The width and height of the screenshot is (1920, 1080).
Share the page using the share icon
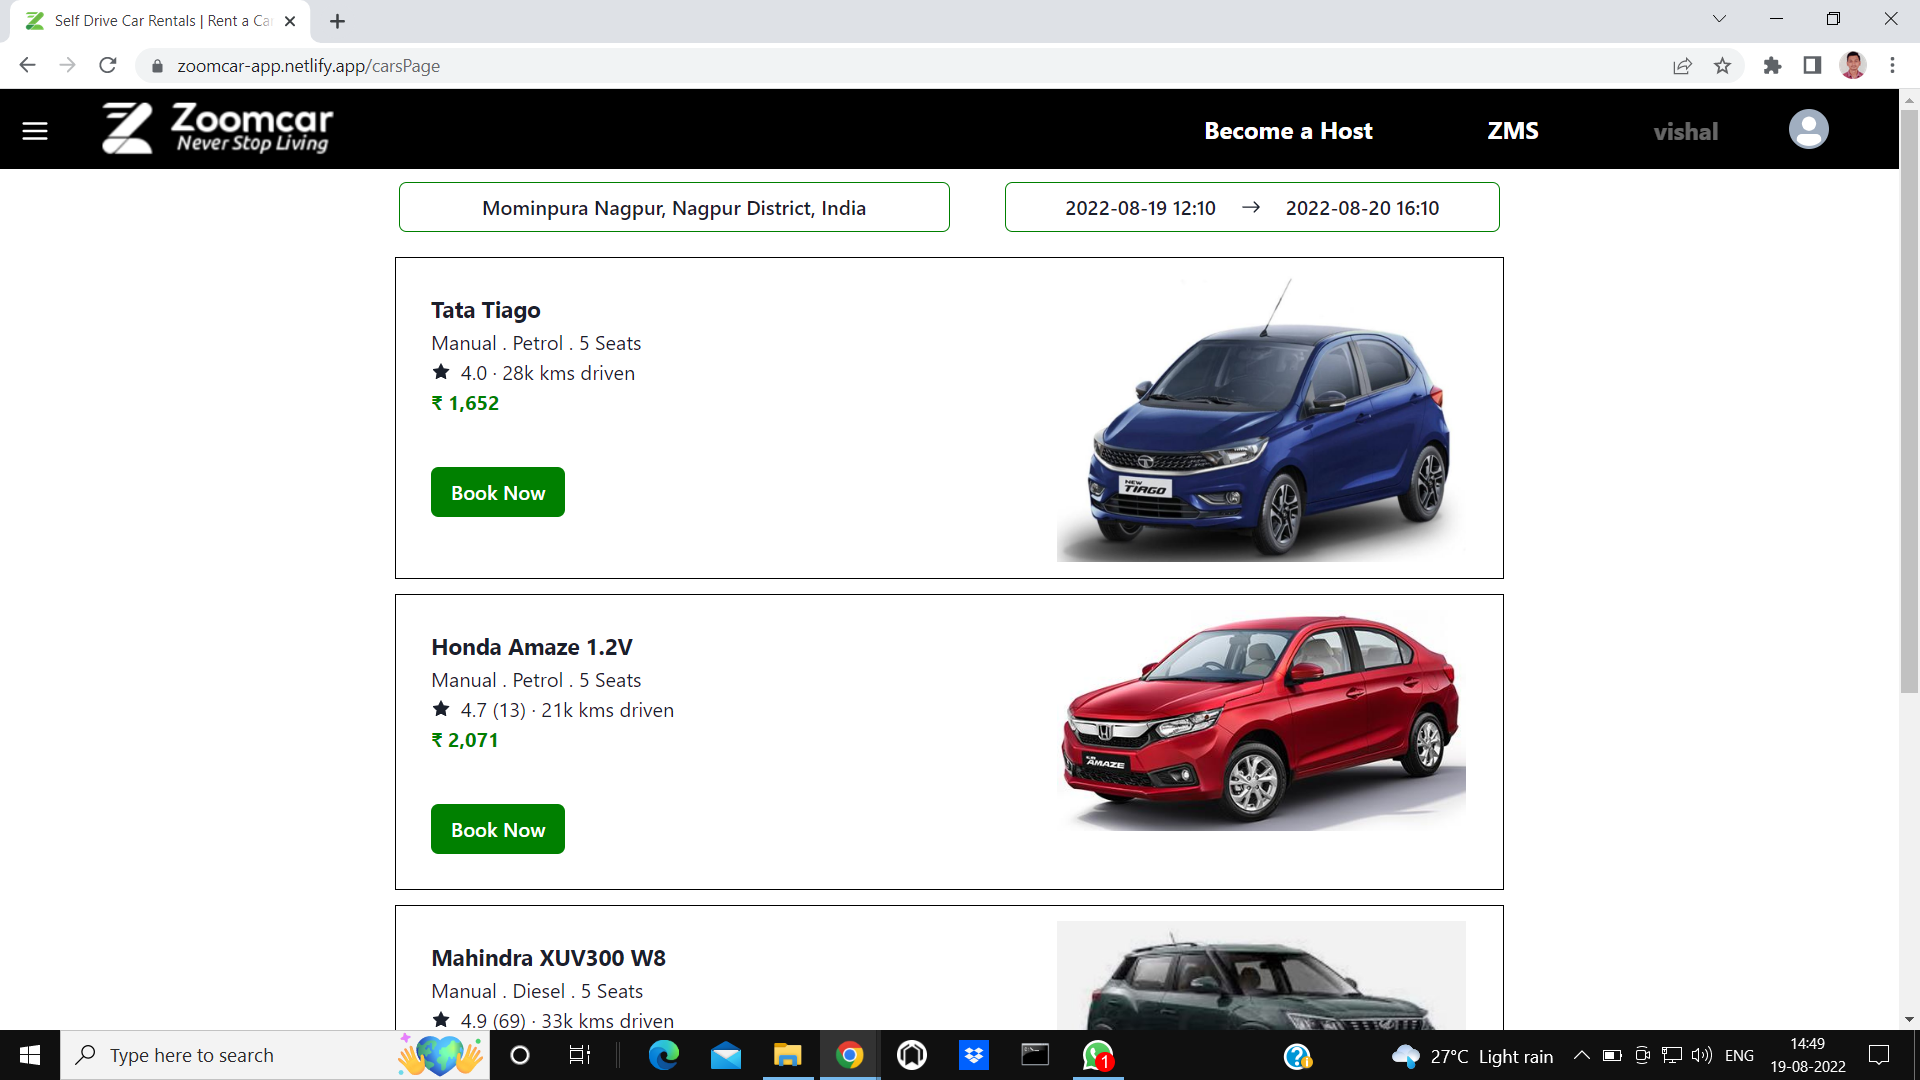[x=1683, y=65]
